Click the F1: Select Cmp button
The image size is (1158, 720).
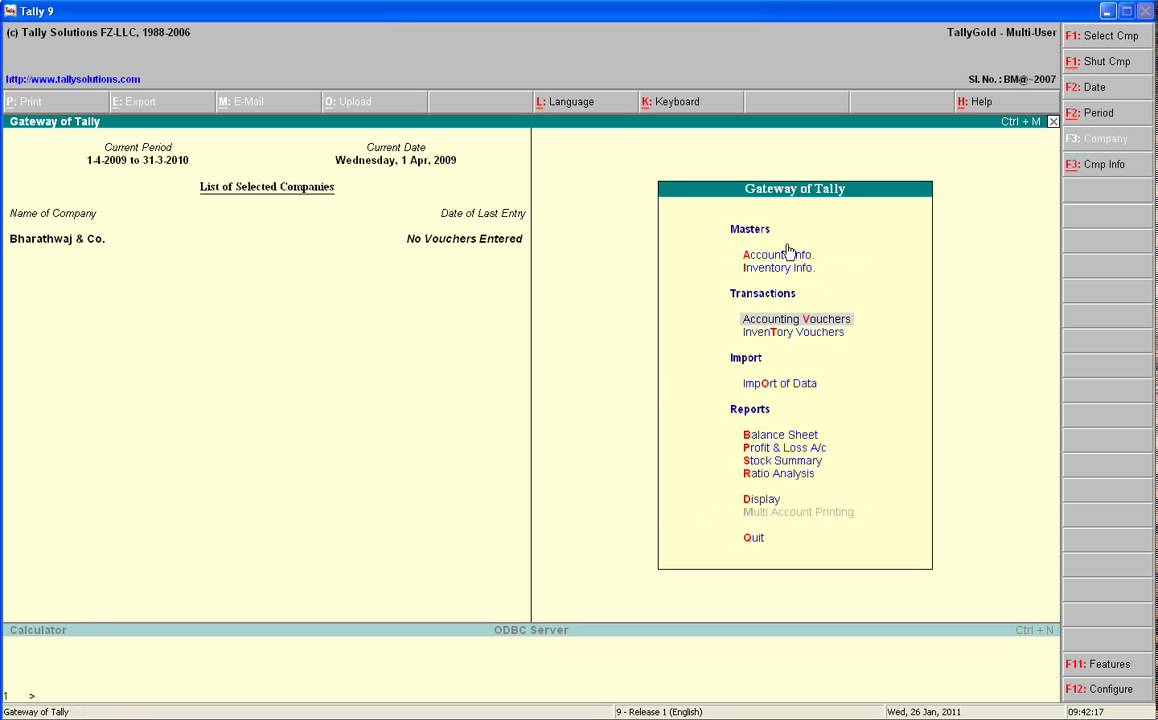point(1106,35)
